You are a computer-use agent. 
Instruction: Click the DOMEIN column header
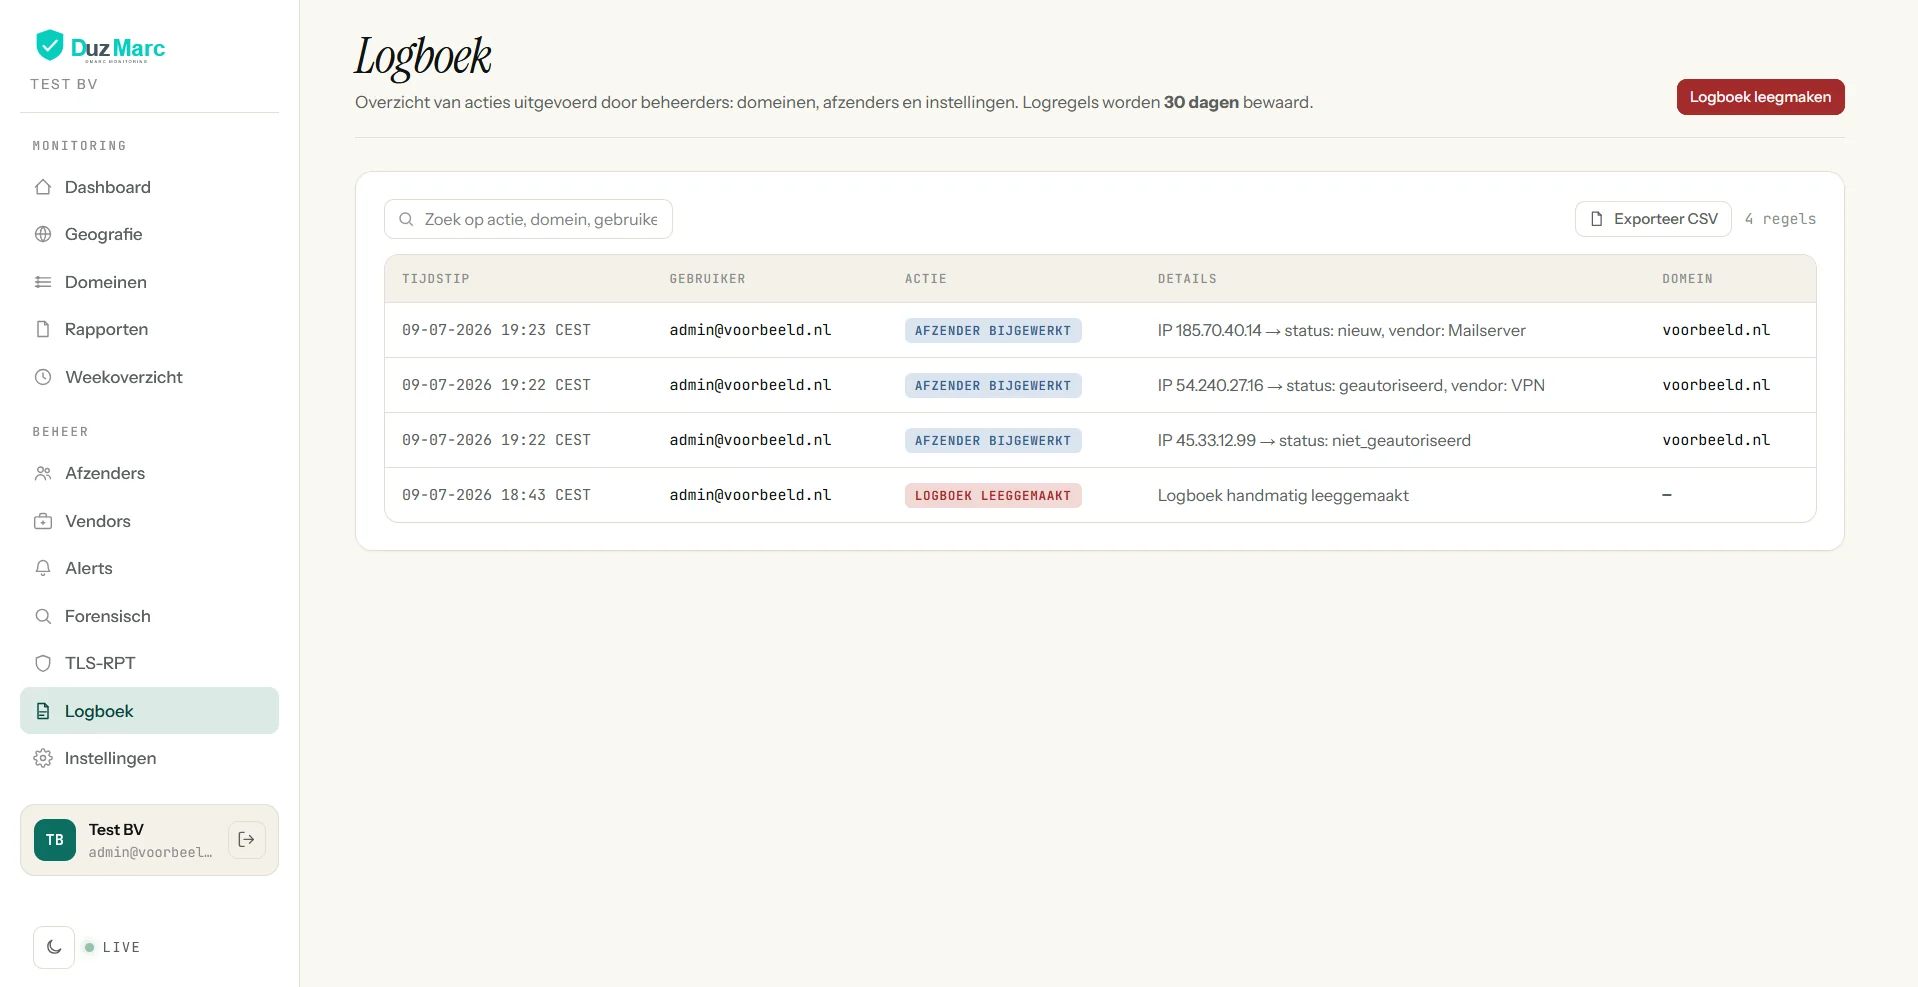tap(1687, 279)
